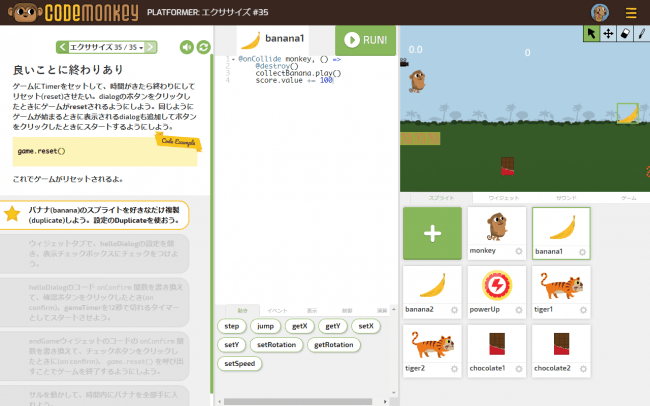Reset the exercise with the refresh icon

(204, 47)
